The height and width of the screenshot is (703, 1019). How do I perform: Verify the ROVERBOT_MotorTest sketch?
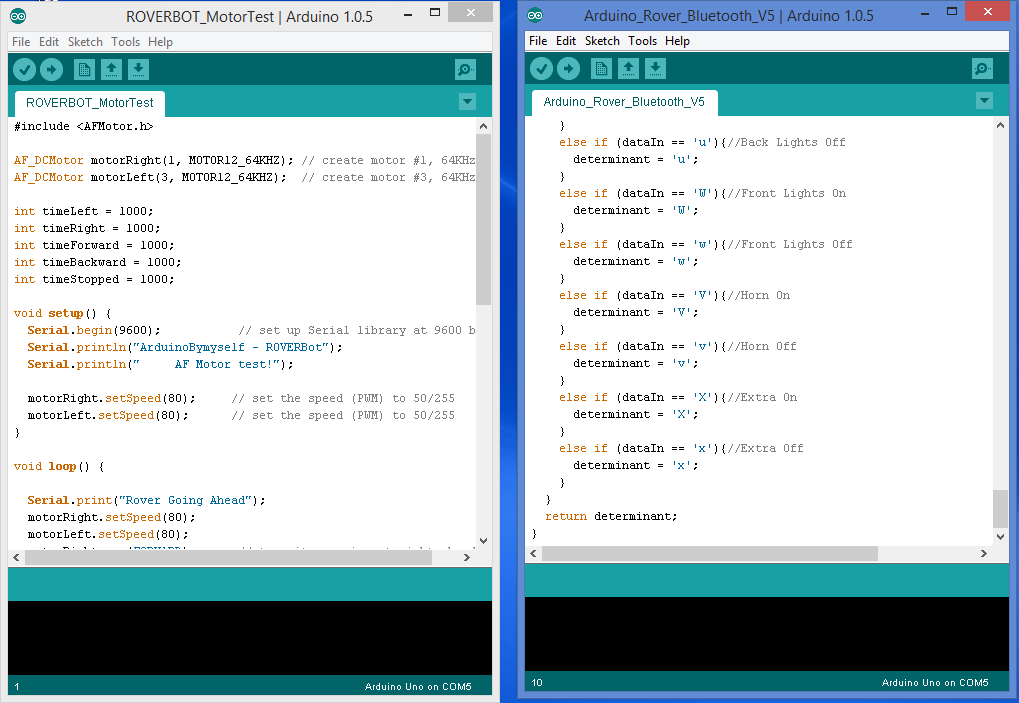click(x=24, y=69)
